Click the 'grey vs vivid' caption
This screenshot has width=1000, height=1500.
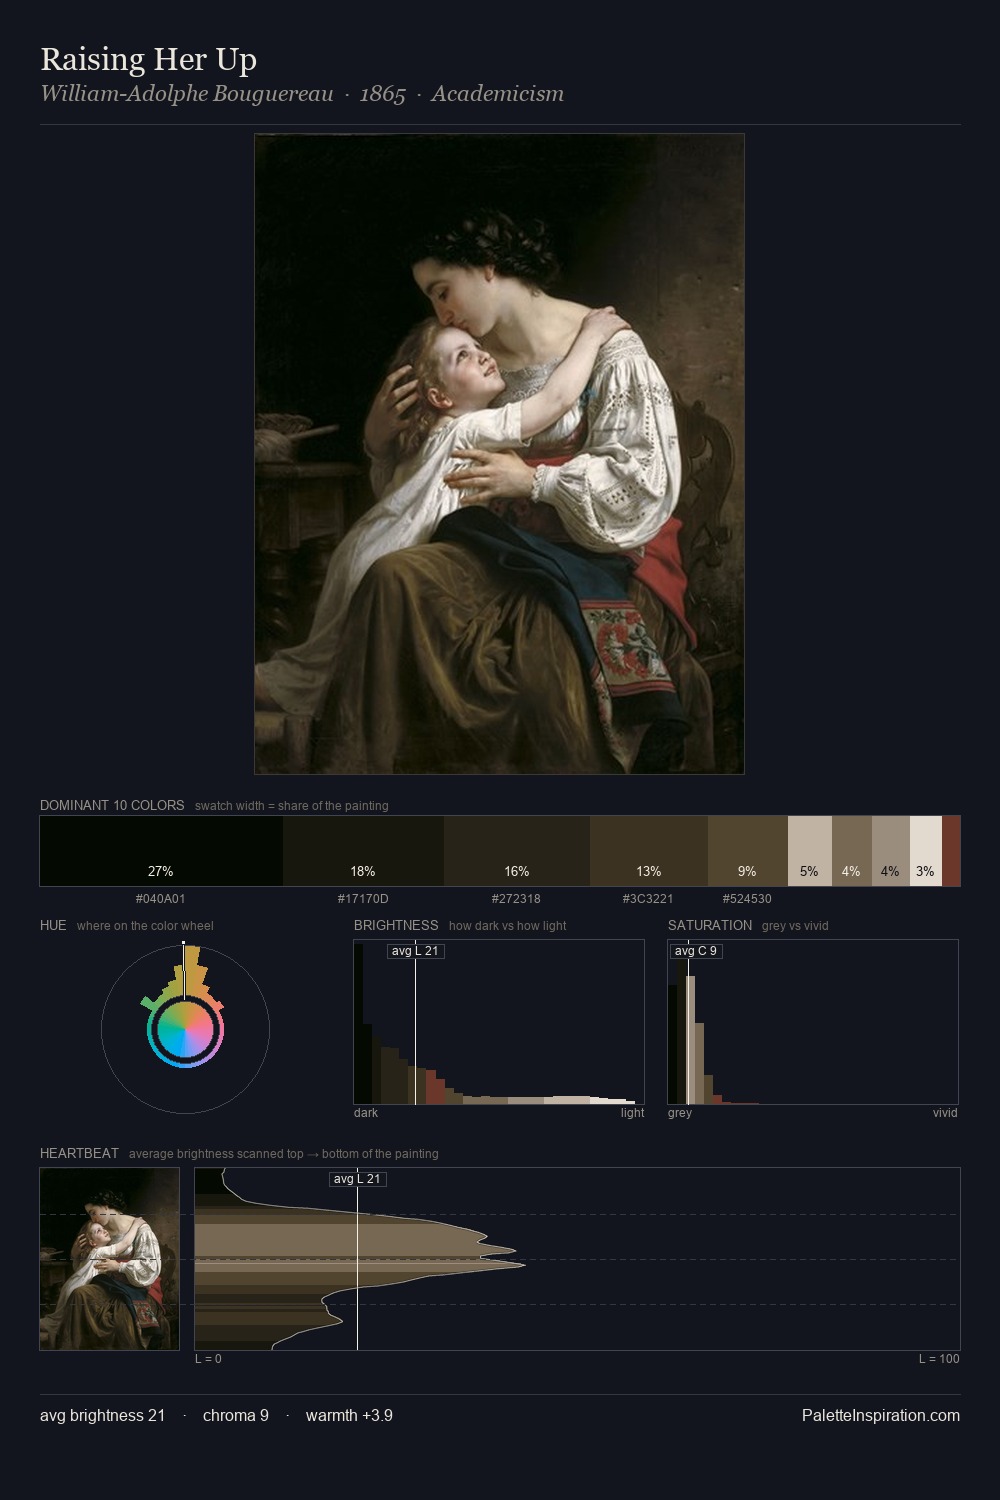796,926
